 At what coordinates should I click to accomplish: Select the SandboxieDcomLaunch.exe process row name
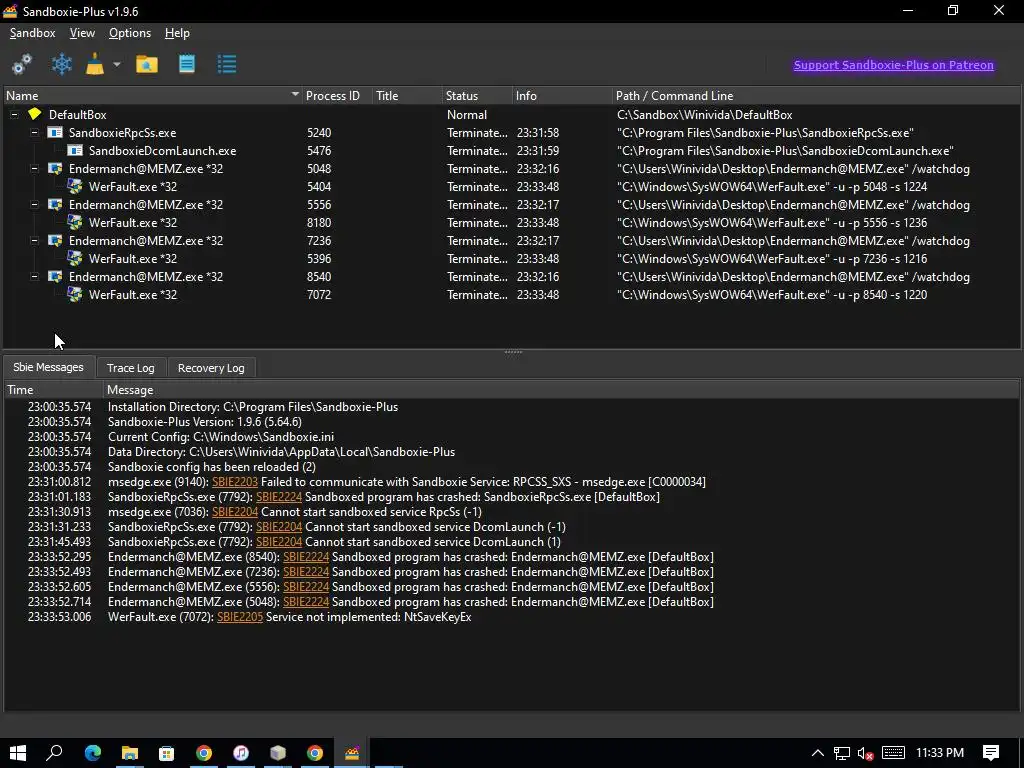coord(163,150)
